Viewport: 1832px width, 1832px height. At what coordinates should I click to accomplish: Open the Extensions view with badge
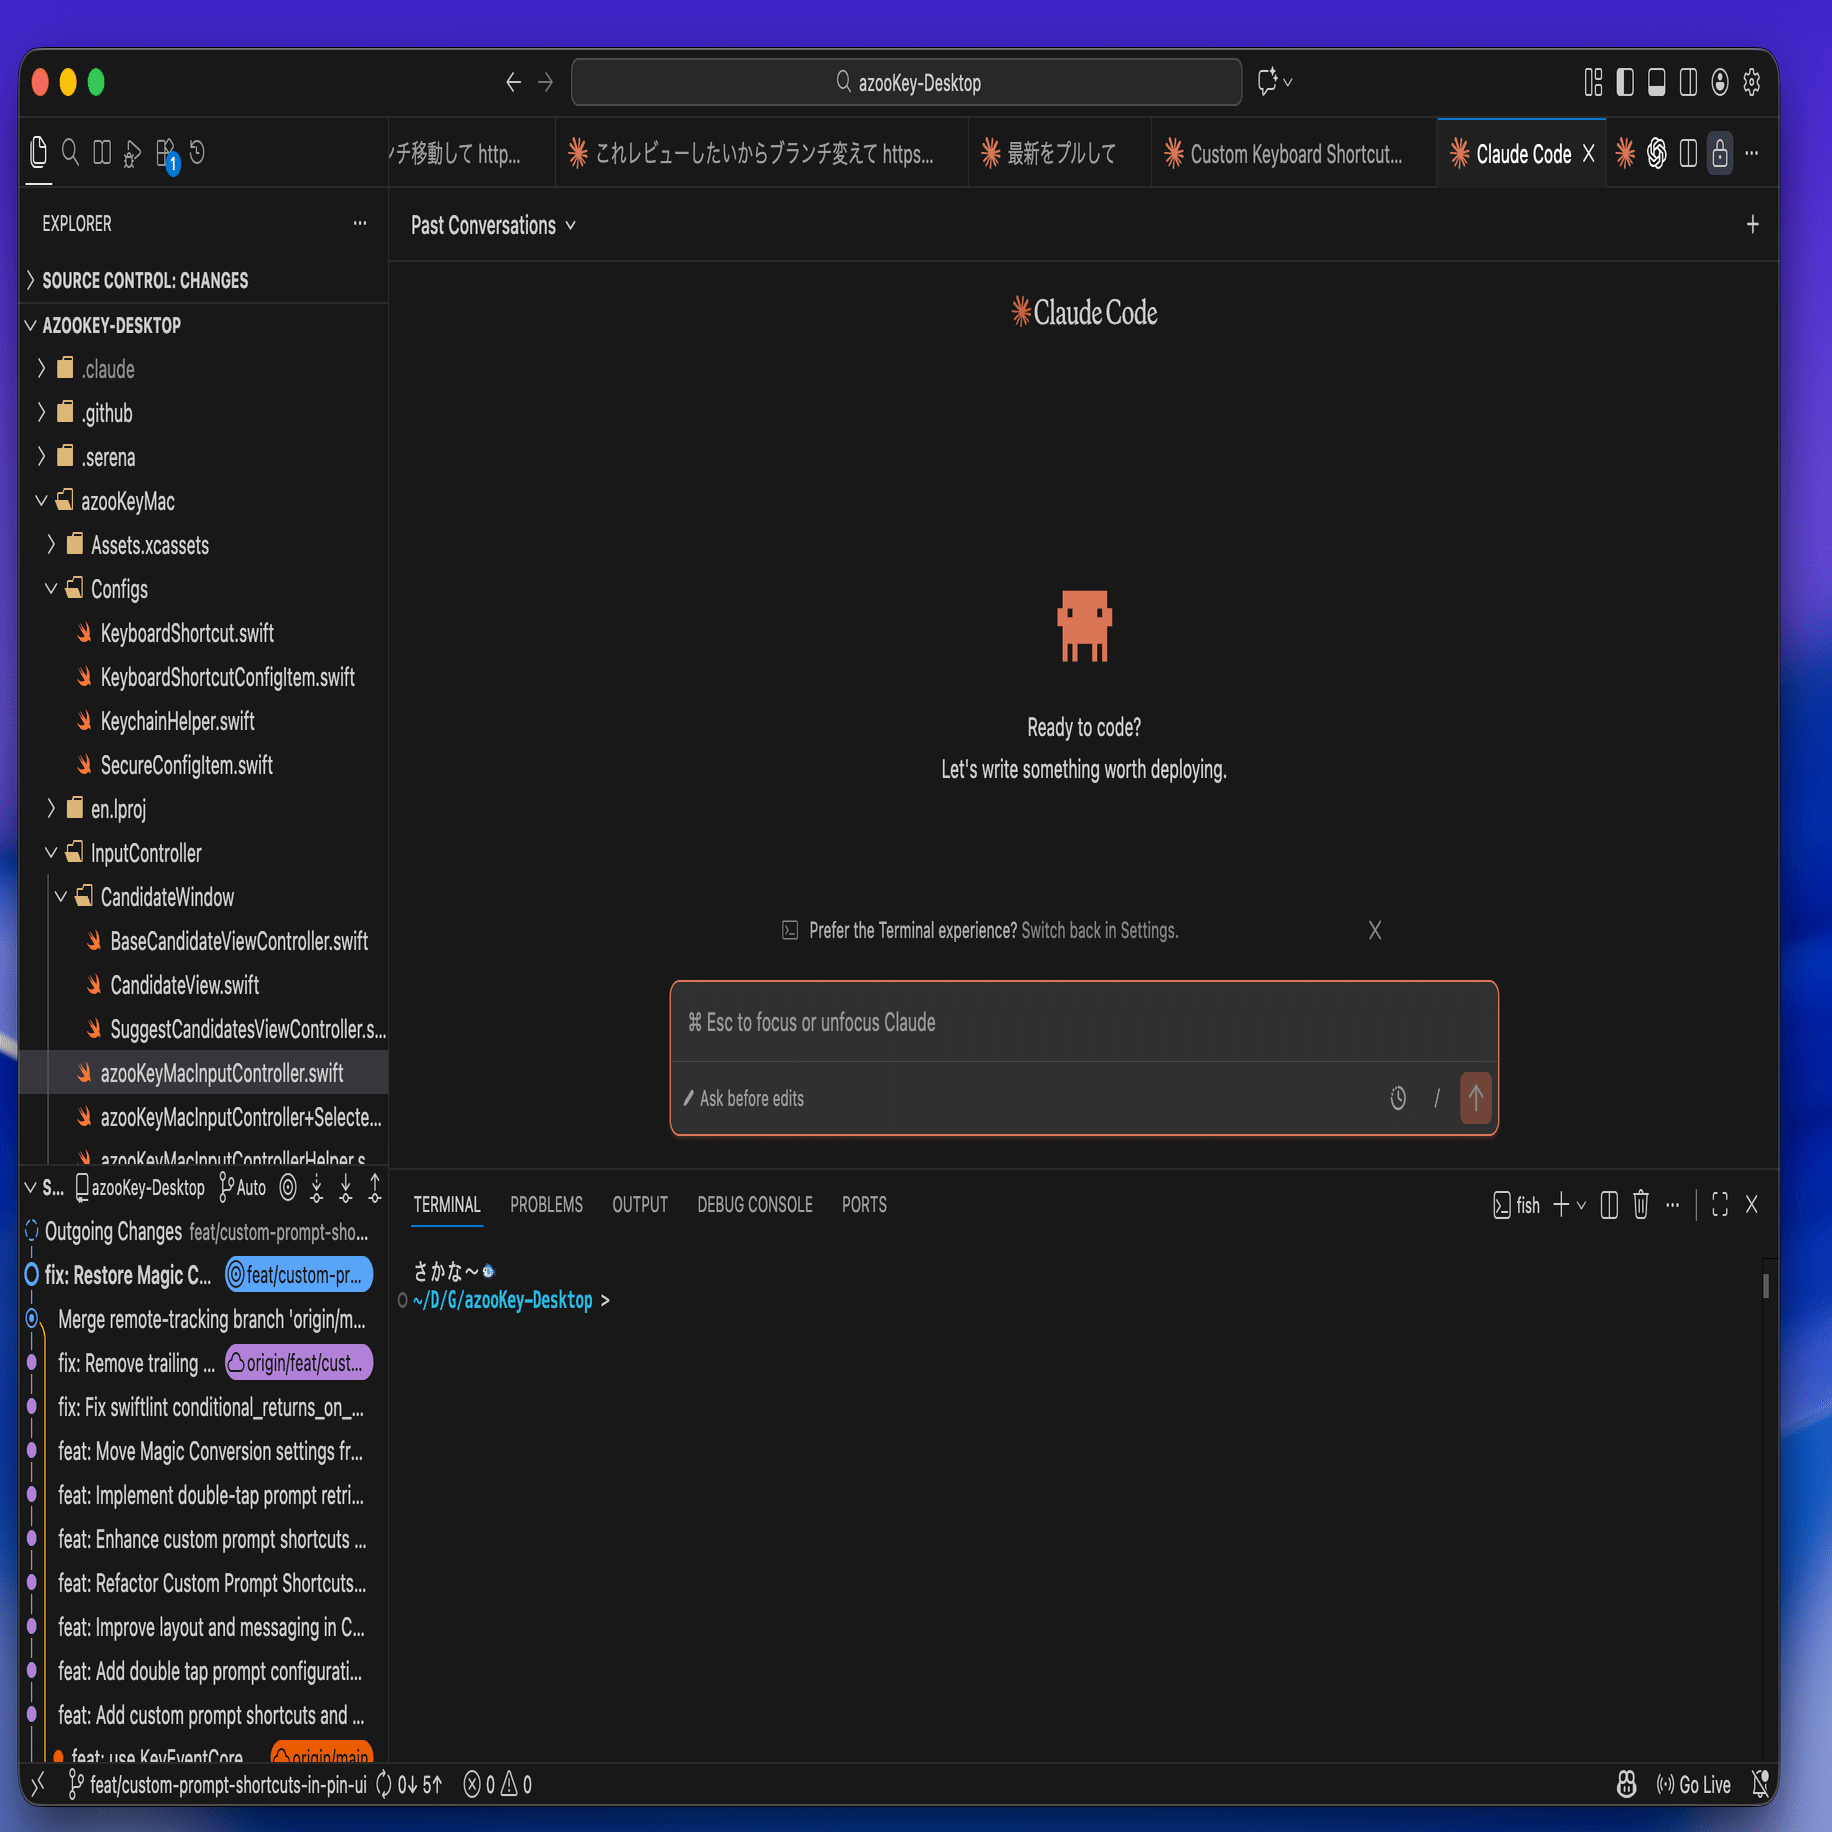click(x=167, y=154)
